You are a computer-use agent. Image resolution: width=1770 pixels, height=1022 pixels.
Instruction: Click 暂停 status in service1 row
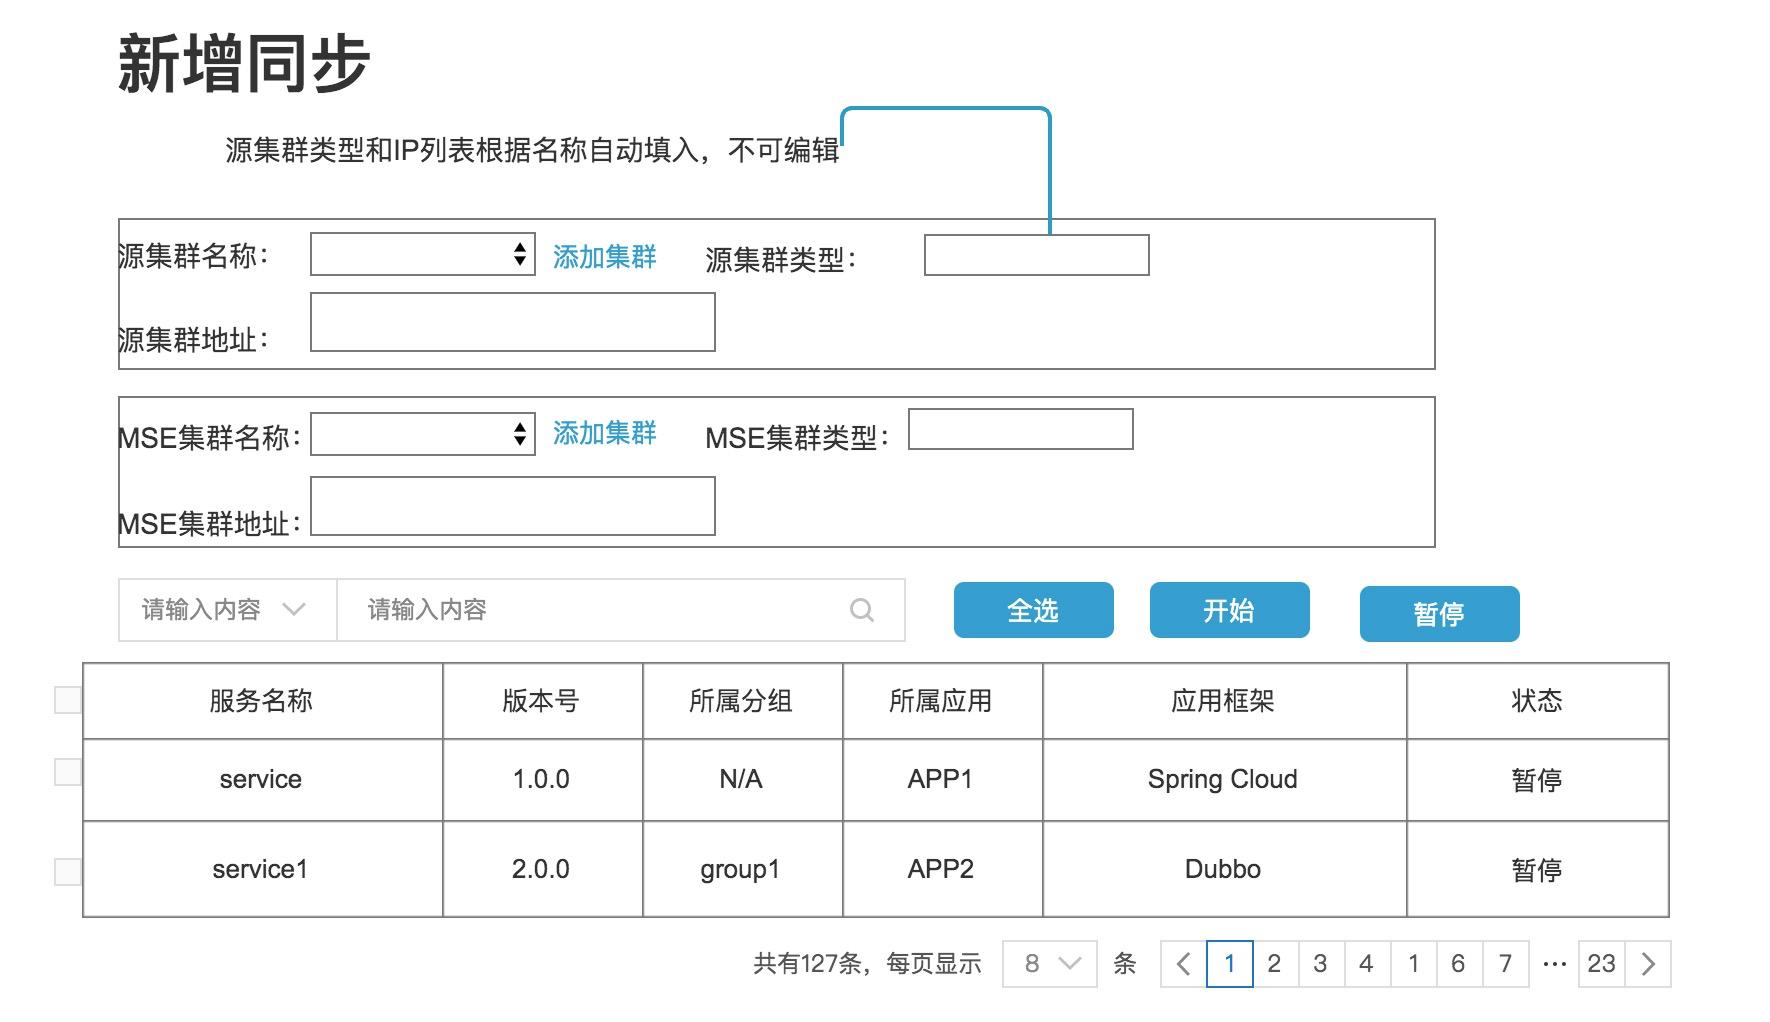pyautogui.click(x=1537, y=869)
